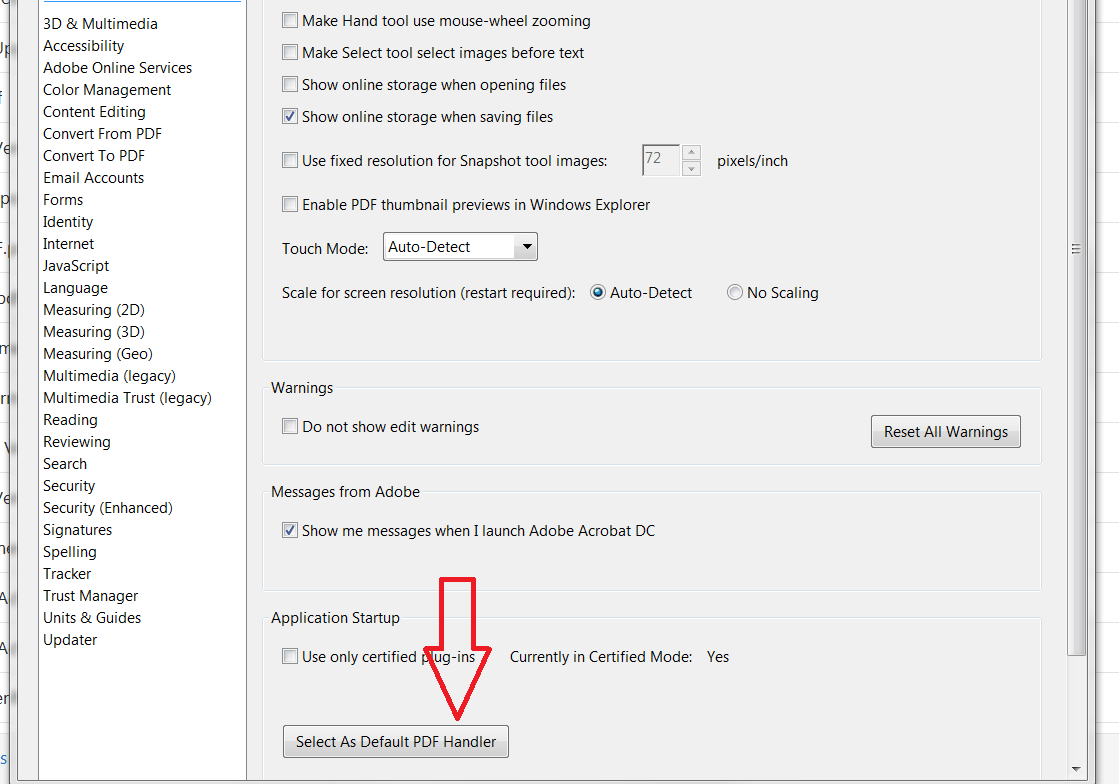Viewport: 1119px width, 784px height.
Task: Click "Select As Default PDF Handler"
Action: coord(395,741)
